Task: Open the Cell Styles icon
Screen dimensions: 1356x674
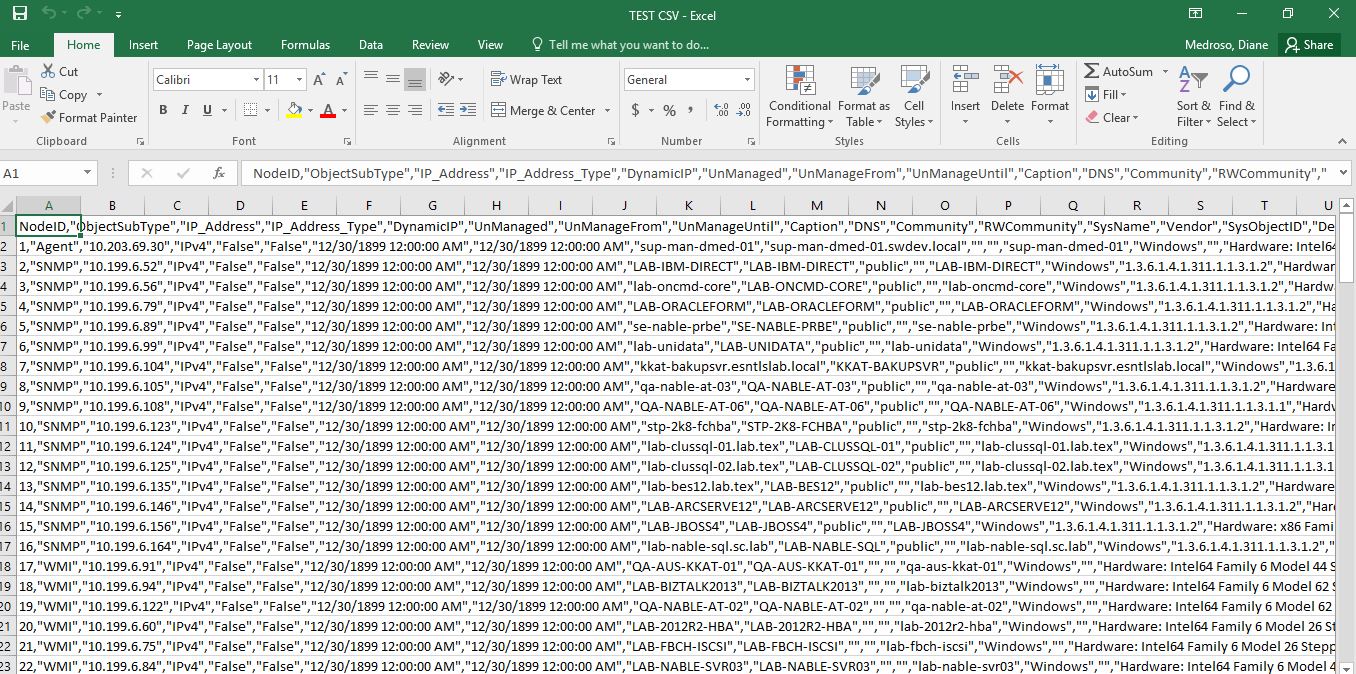Action: pos(914,81)
